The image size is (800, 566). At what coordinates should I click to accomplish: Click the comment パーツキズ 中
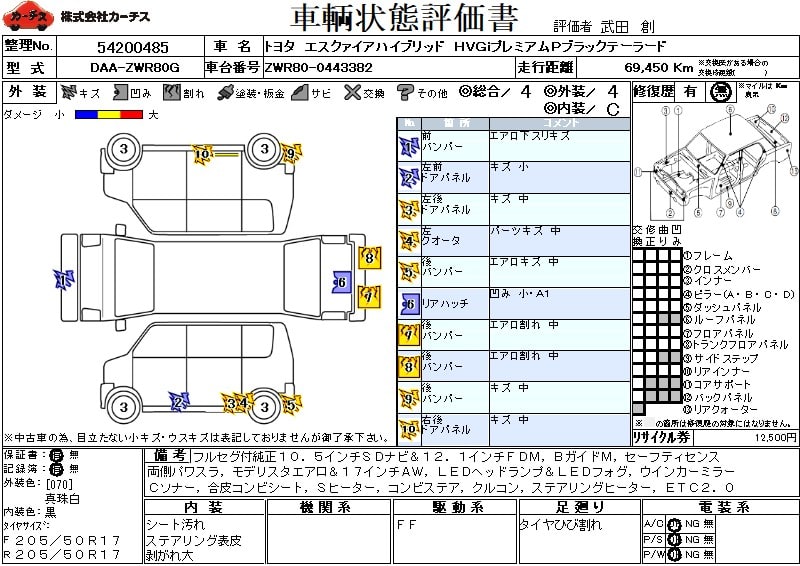click(526, 231)
